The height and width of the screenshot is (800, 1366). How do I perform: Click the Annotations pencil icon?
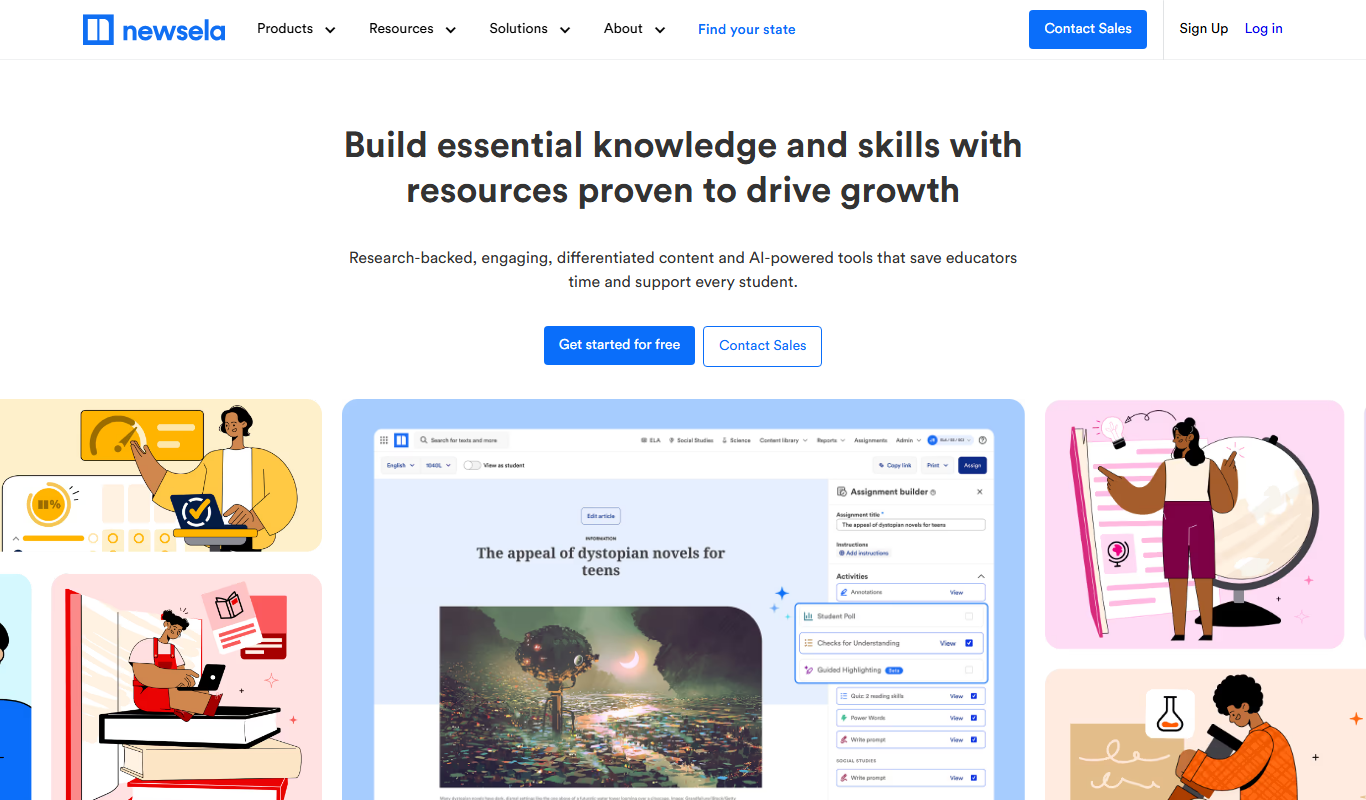click(x=844, y=592)
